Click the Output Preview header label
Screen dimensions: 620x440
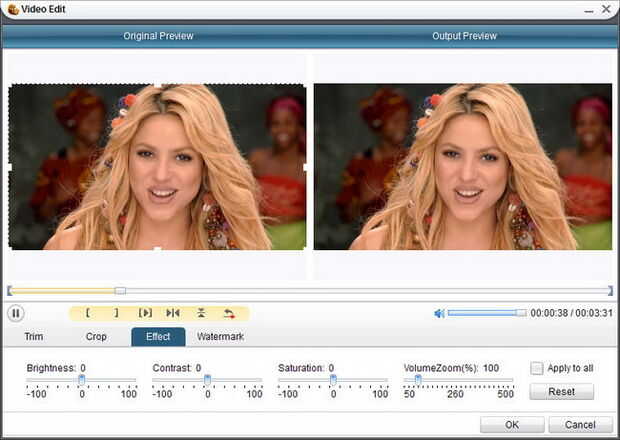[464, 36]
